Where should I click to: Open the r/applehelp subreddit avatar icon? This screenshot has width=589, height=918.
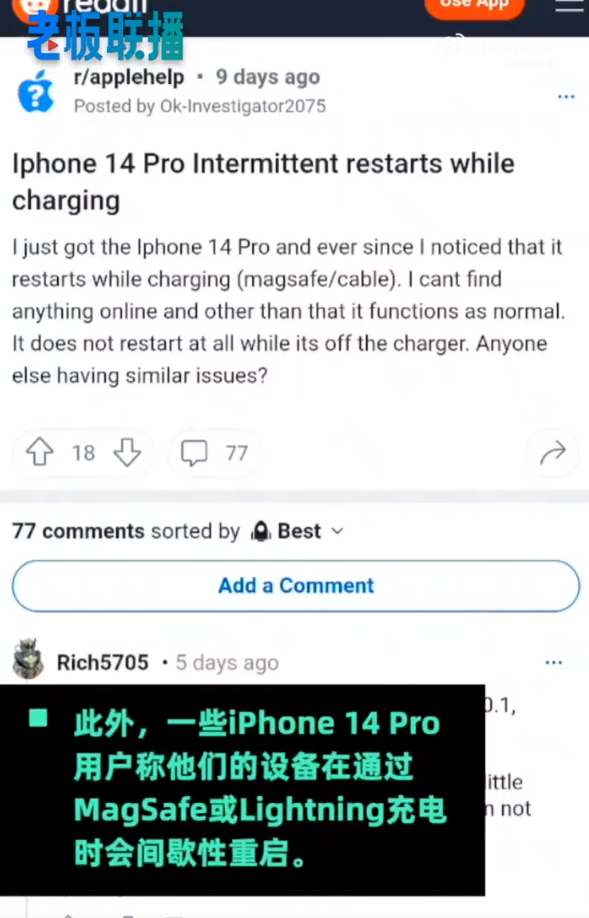point(36,92)
